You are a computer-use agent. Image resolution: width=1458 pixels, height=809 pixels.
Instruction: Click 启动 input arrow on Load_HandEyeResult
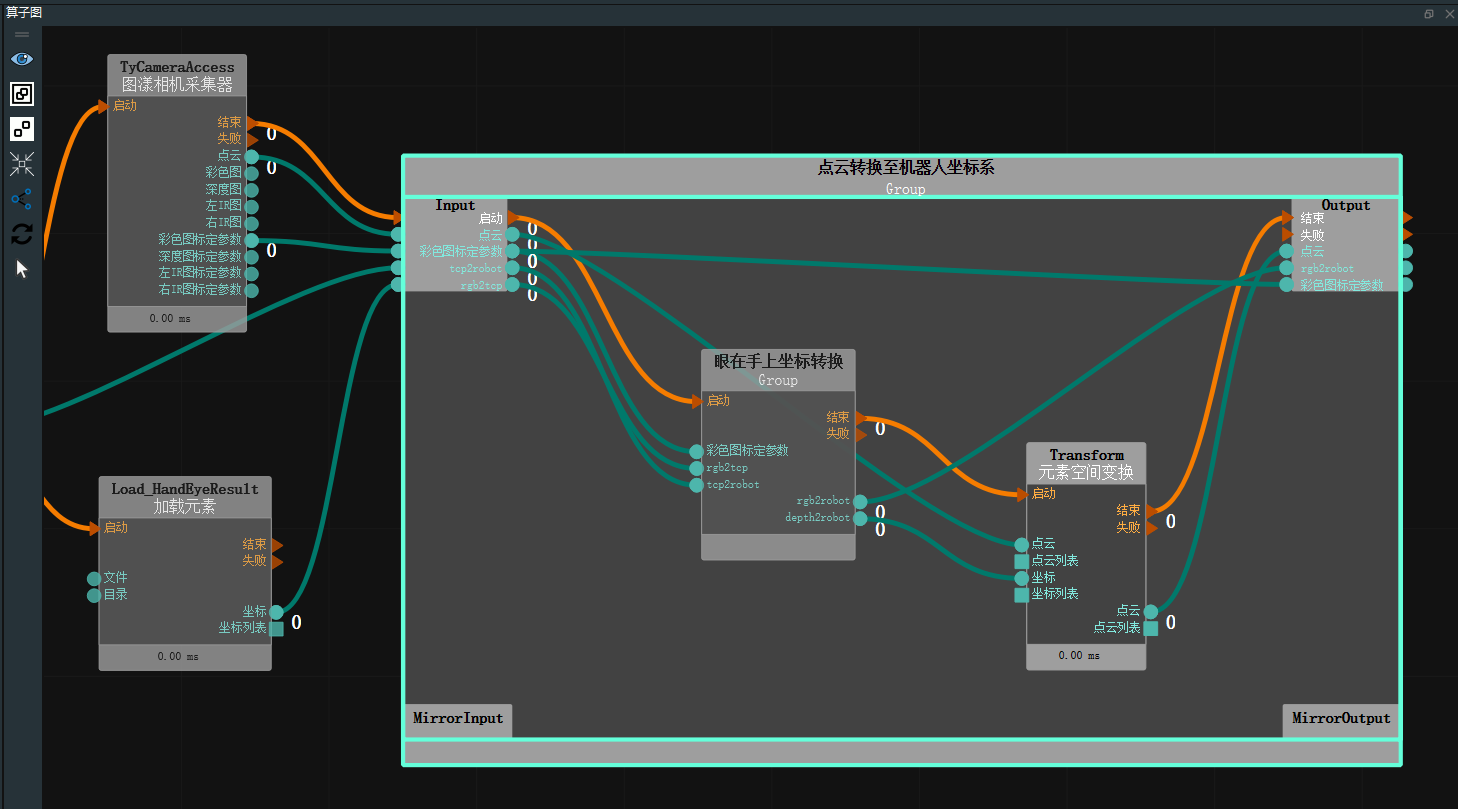[x=95, y=528]
